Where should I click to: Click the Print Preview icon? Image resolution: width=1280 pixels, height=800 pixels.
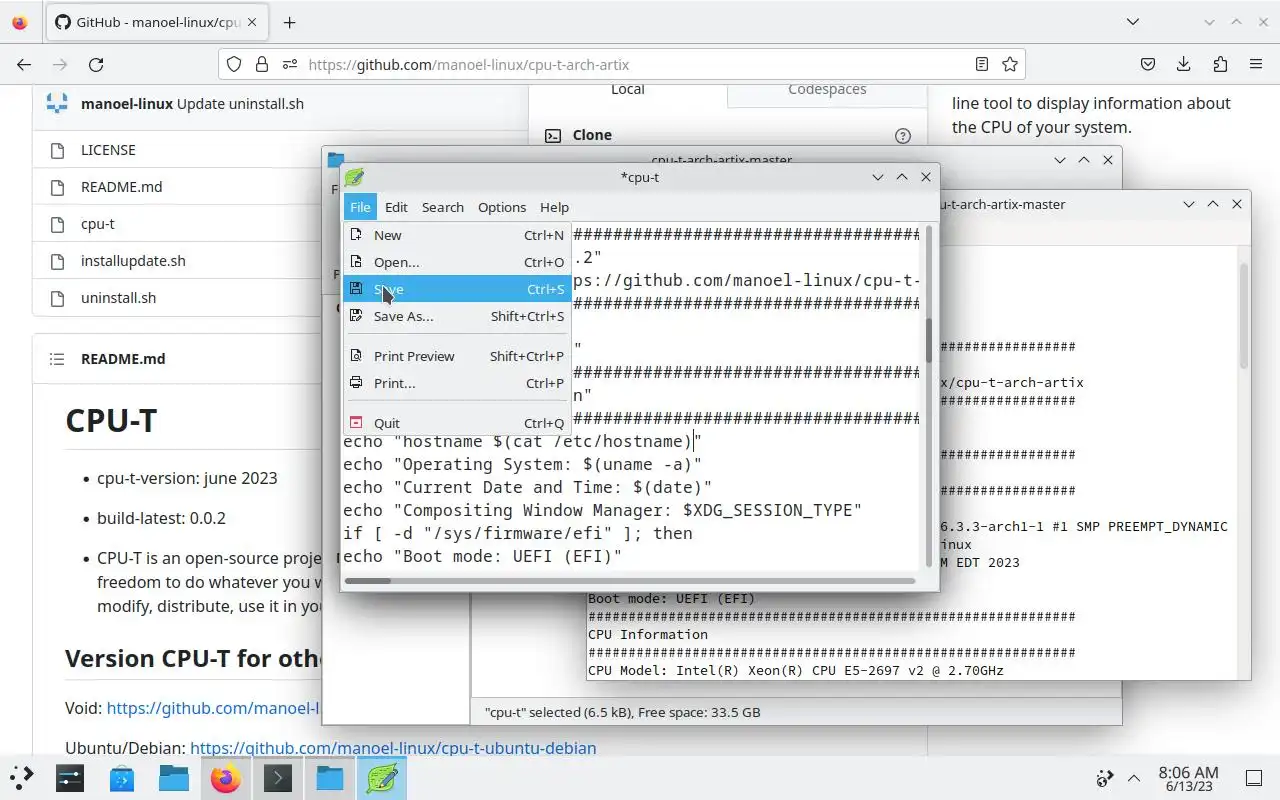tap(355, 356)
